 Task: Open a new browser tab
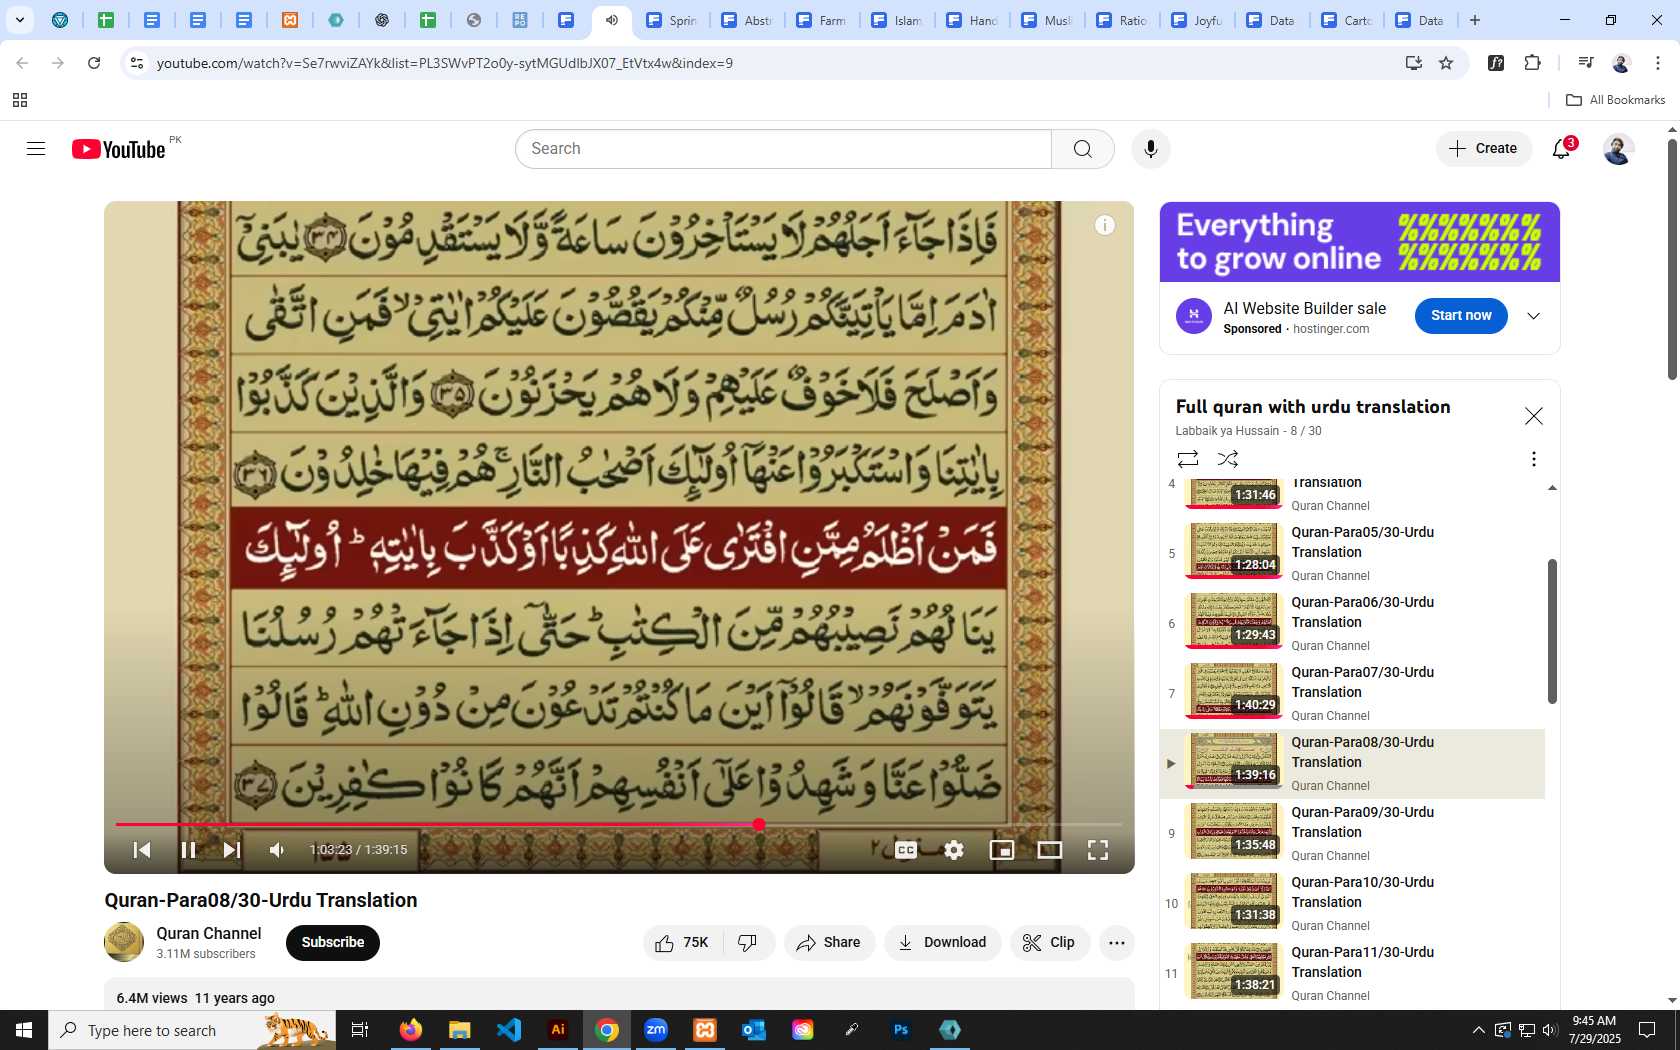point(1475,20)
